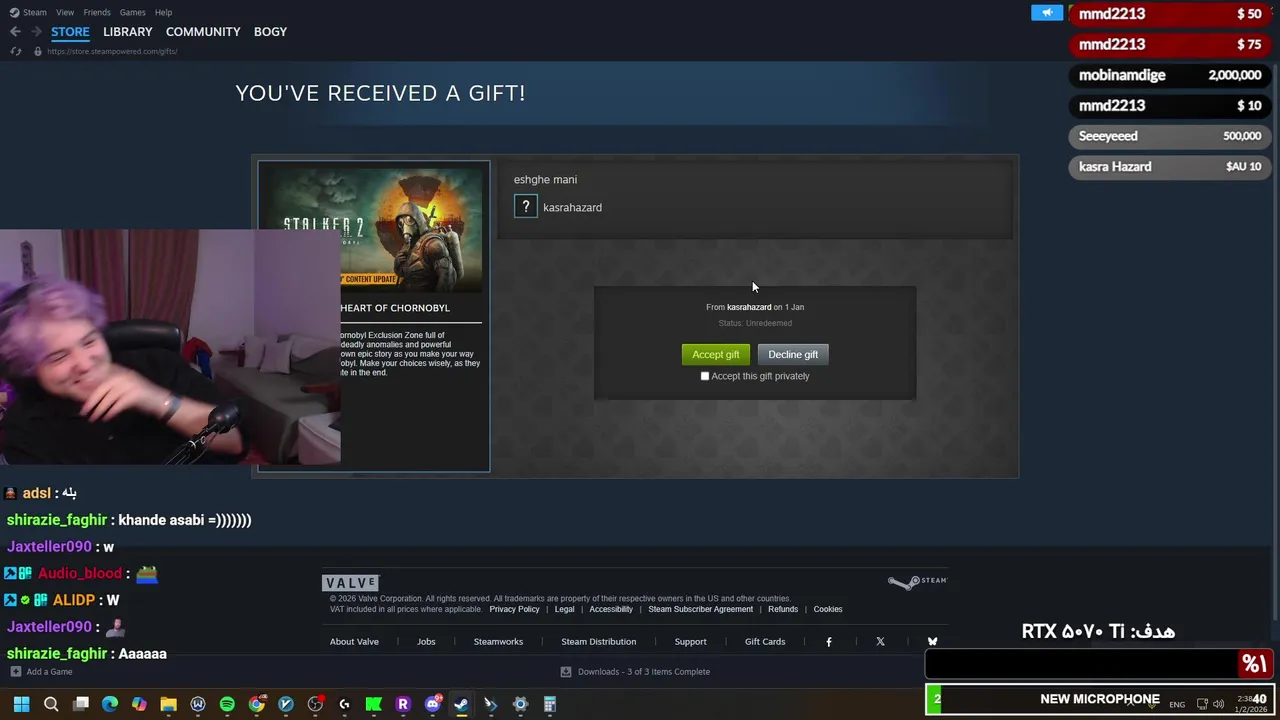The height and width of the screenshot is (720, 1280).
Task: Open Calculator from the taskbar
Action: pyautogui.click(x=549, y=704)
